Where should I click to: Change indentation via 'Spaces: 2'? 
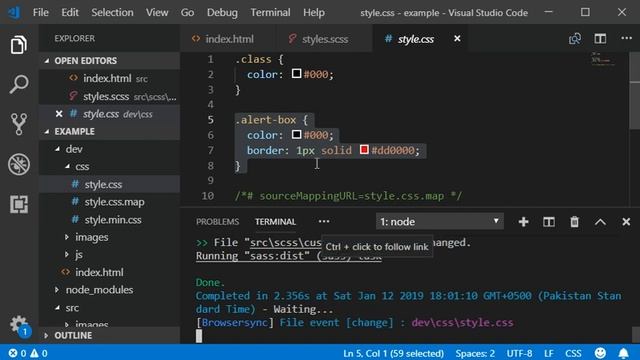coord(475,353)
